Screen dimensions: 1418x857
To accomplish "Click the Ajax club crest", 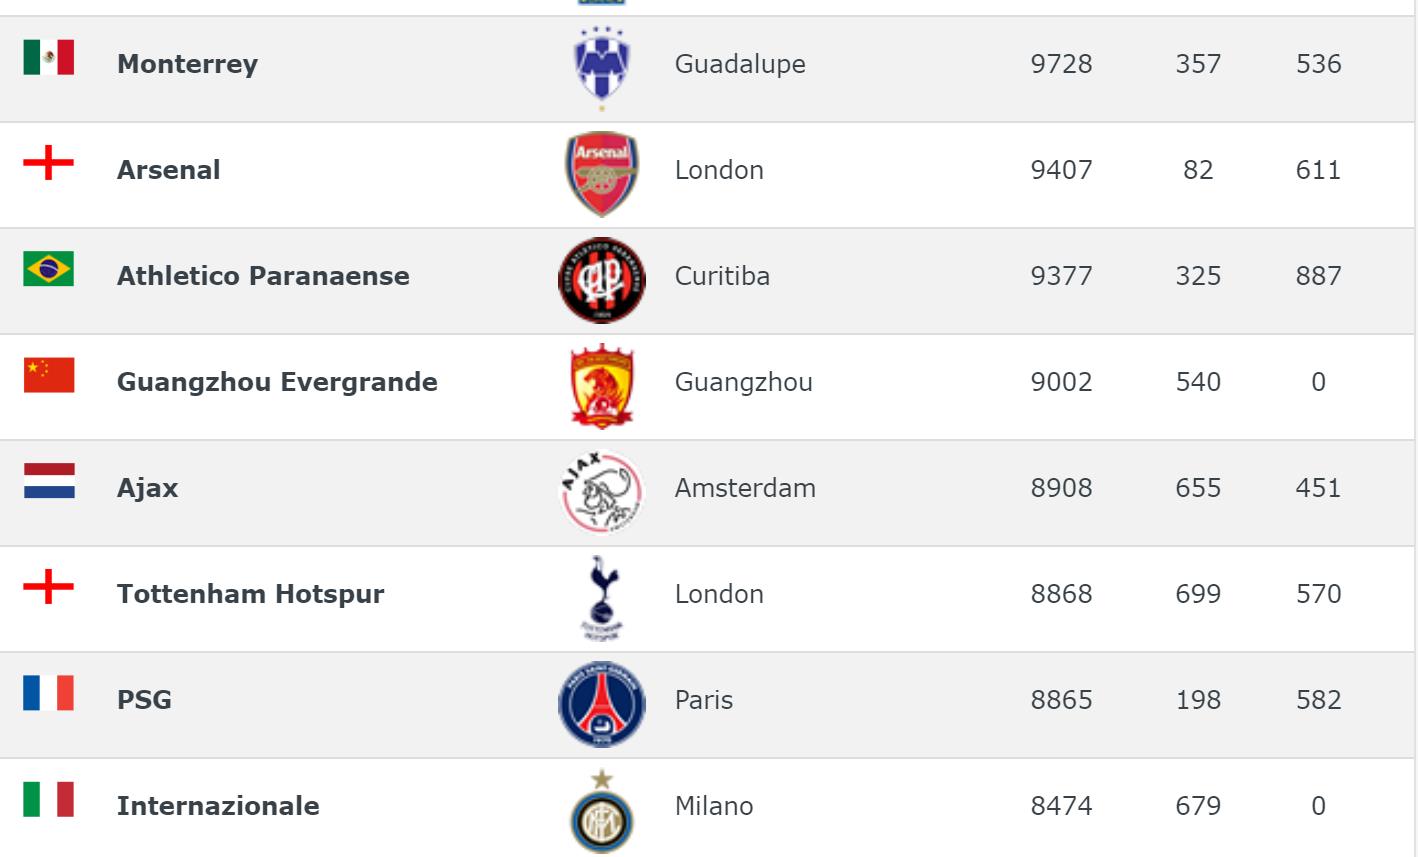I will (601, 492).
